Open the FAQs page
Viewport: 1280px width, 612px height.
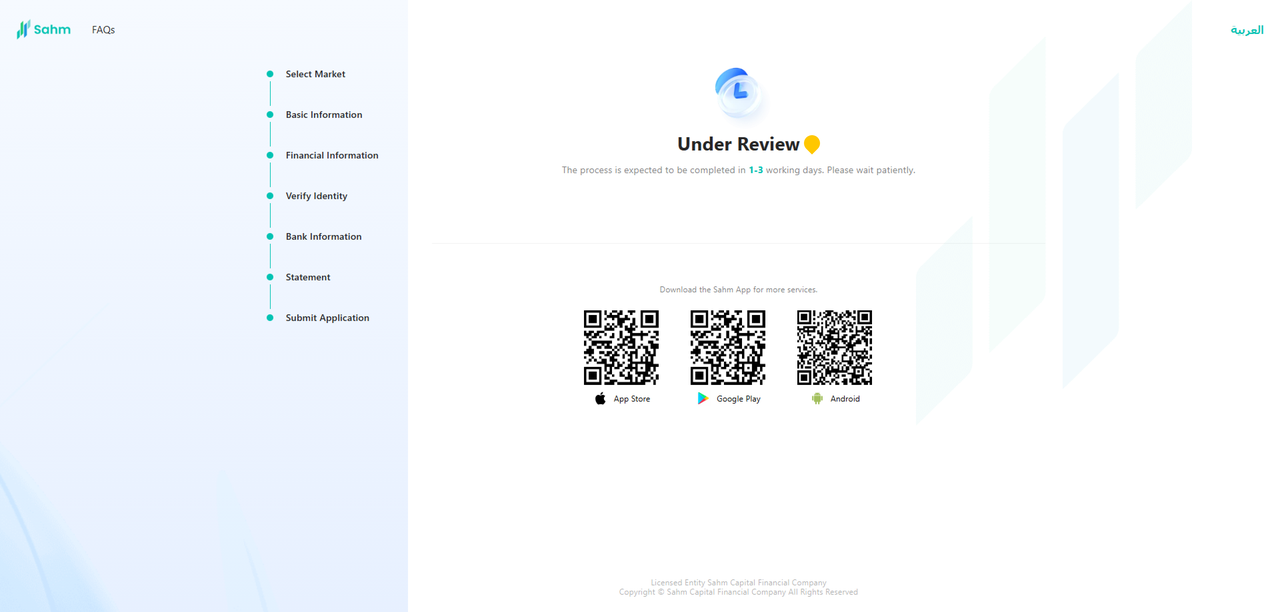pos(103,30)
